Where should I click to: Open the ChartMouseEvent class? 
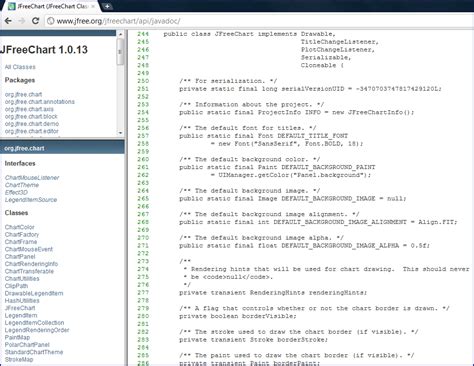click(x=29, y=249)
